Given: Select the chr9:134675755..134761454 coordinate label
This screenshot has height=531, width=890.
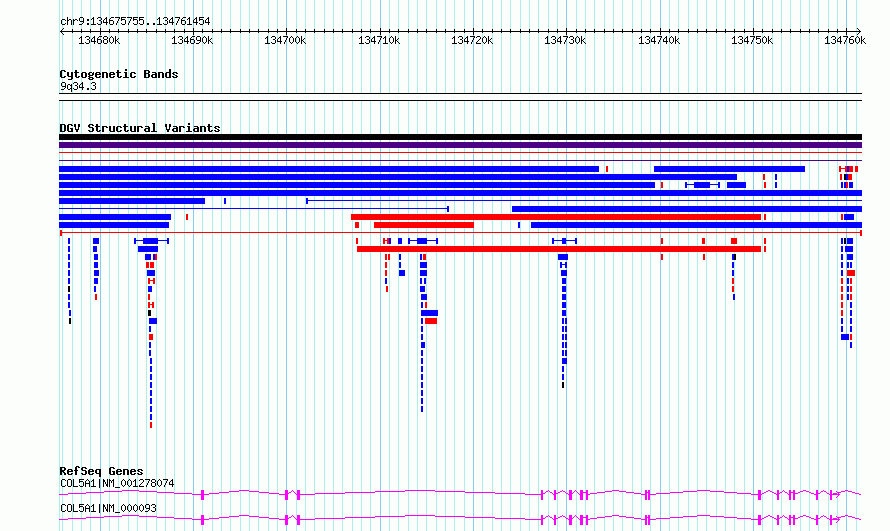Looking at the screenshot, I should [135, 22].
